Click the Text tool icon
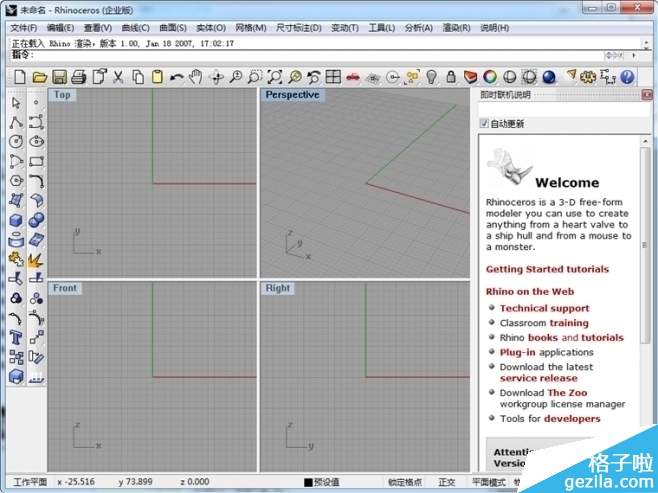 16,337
